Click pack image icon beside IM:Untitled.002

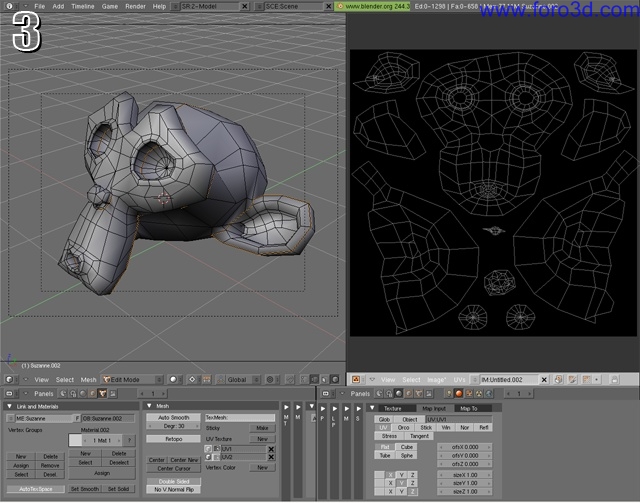point(558,379)
